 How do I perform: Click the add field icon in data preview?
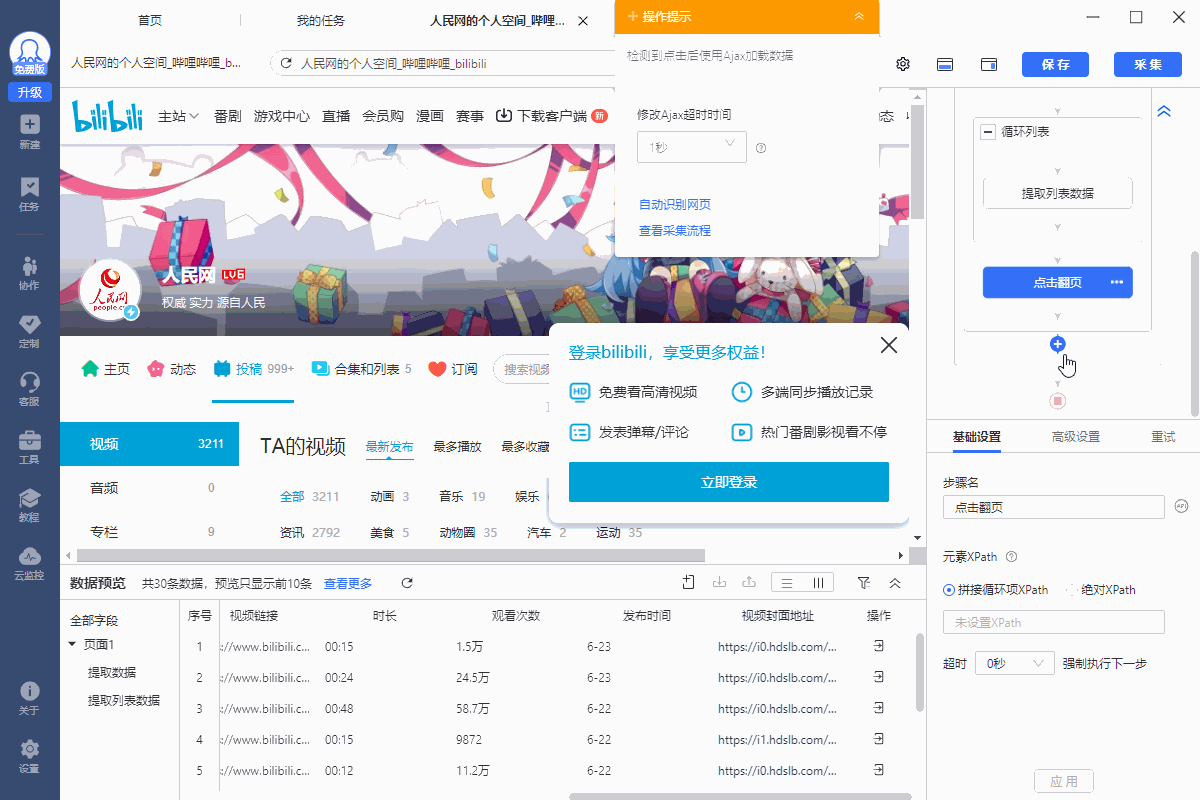tap(688, 583)
